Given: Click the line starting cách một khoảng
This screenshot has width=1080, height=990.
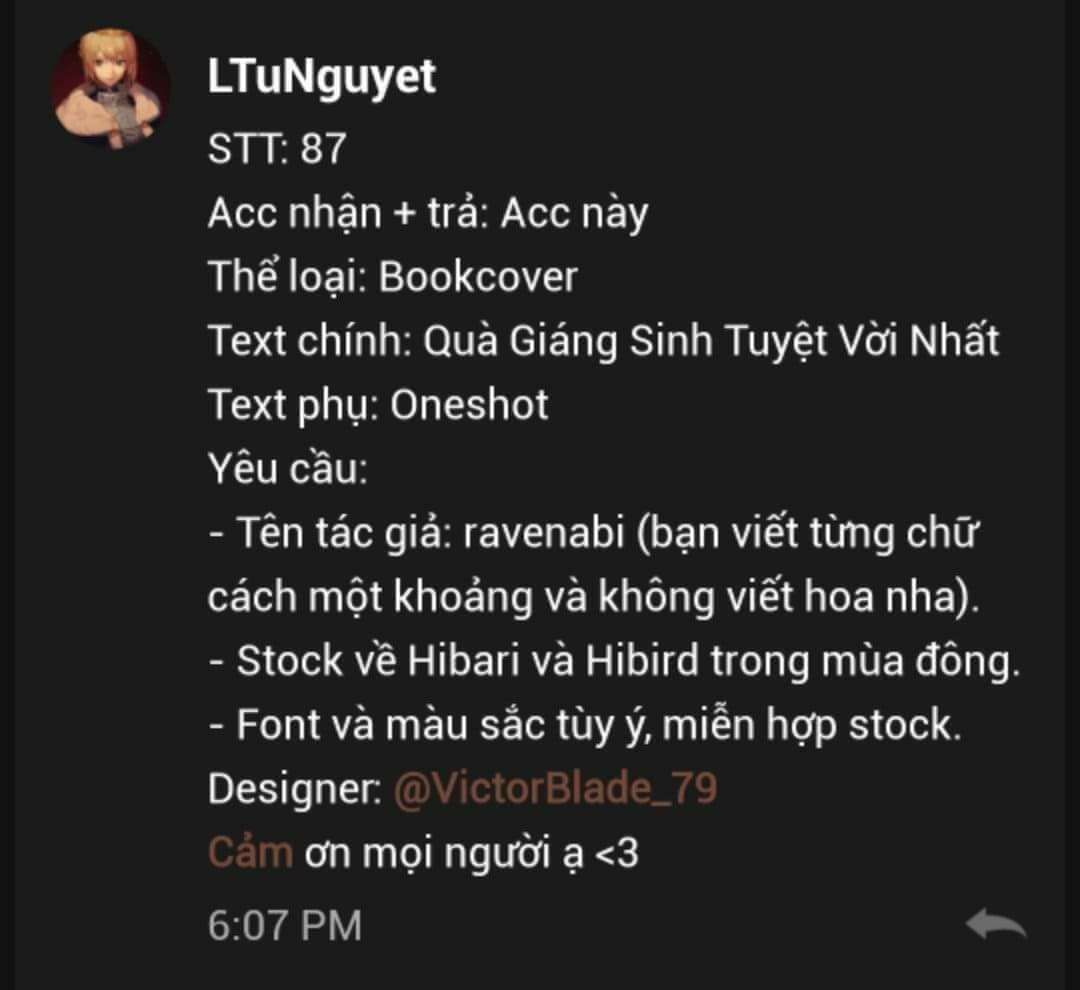Looking at the screenshot, I should click(593, 597).
